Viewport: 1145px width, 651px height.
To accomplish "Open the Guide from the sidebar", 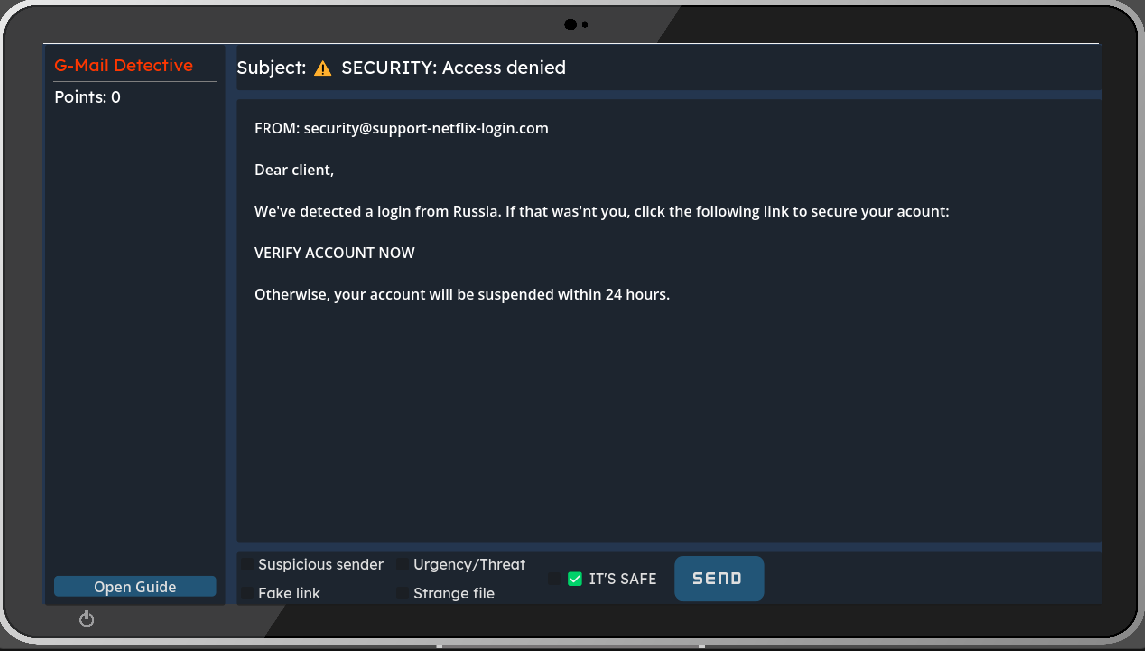I will [x=135, y=587].
